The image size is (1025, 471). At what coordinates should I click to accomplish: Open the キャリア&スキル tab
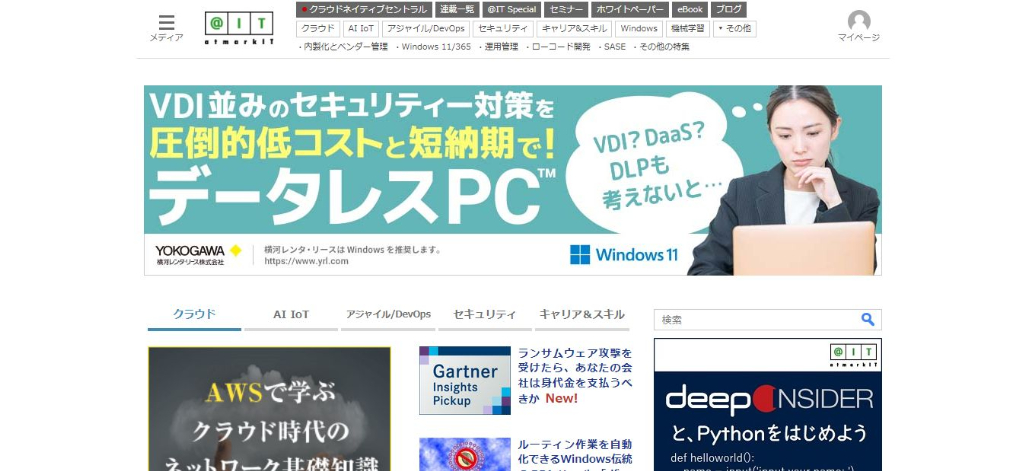[x=582, y=314]
